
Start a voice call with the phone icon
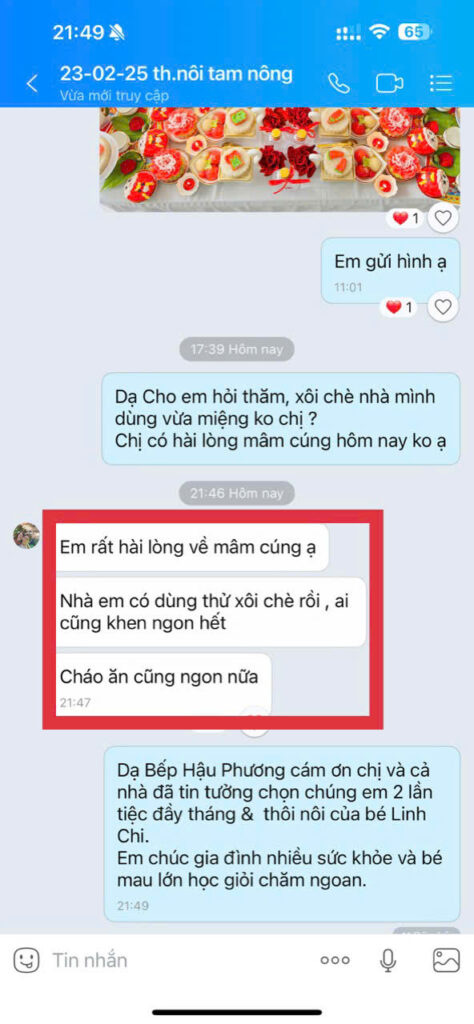tap(339, 84)
